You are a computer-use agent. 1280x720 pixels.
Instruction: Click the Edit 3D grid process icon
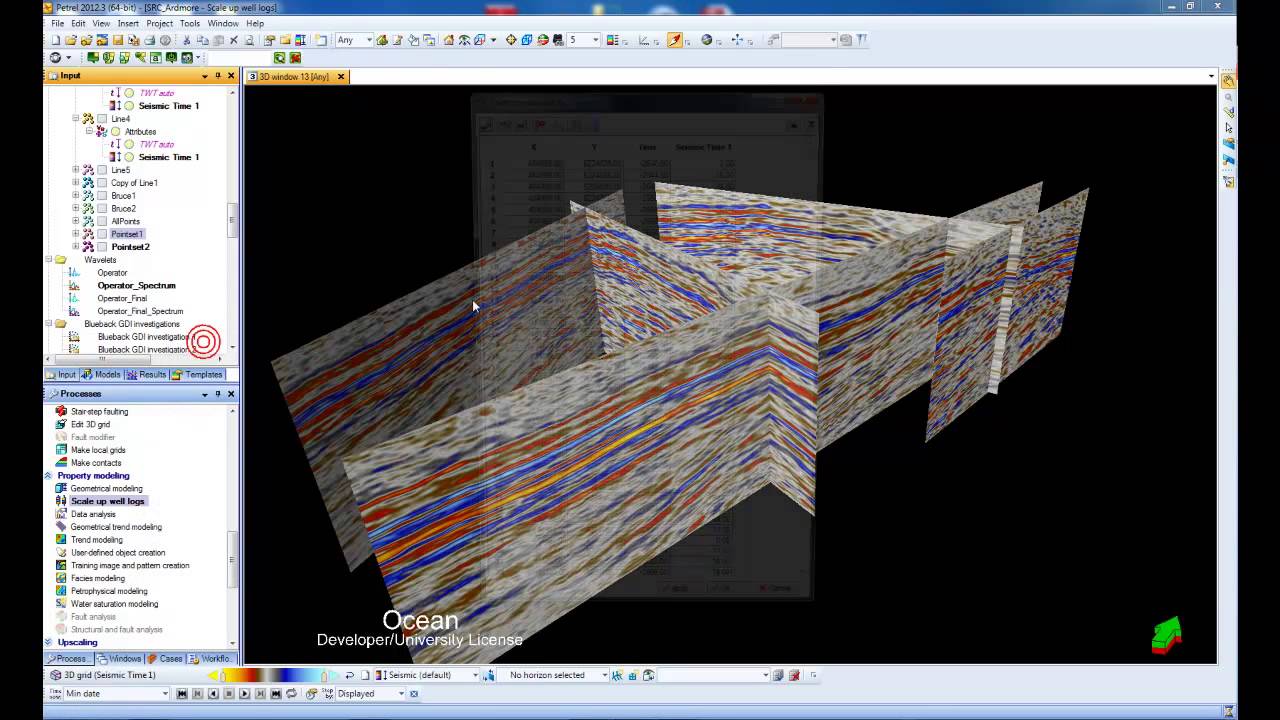(61, 424)
